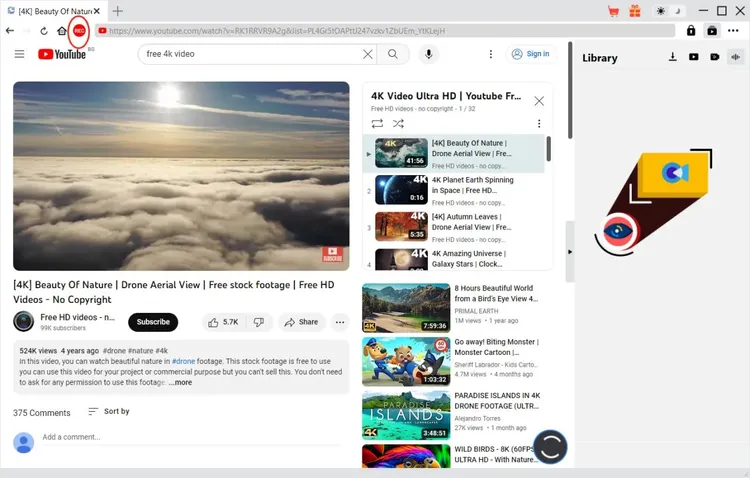The height and width of the screenshot is (478, 750).
Task: Click the Sign in button
Action: 530,54
